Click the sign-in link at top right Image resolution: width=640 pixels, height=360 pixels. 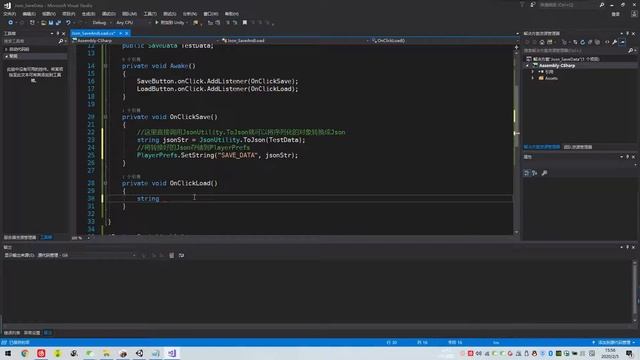tap(616, 14)
